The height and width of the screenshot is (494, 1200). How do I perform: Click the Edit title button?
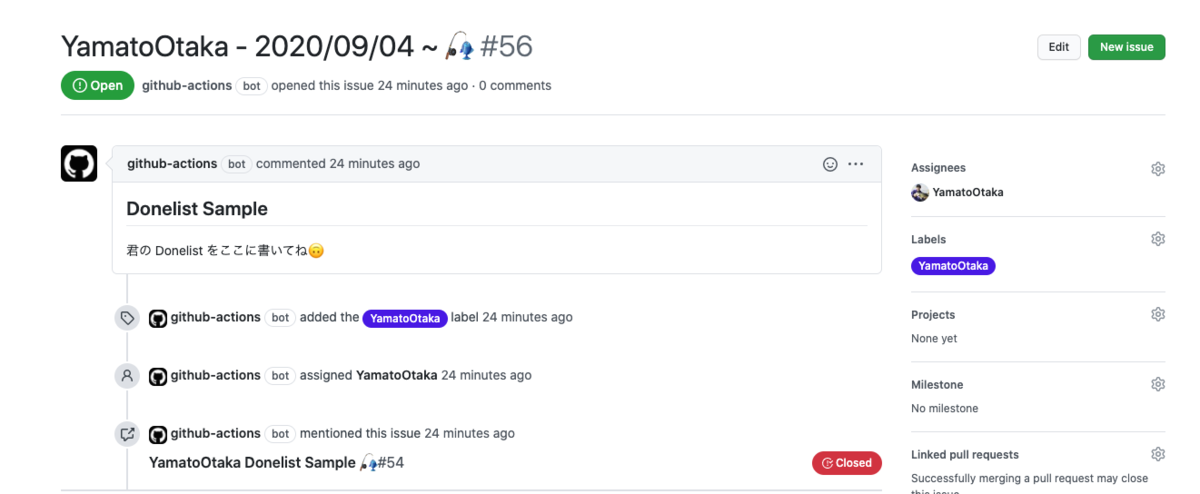coord(1059,47)
